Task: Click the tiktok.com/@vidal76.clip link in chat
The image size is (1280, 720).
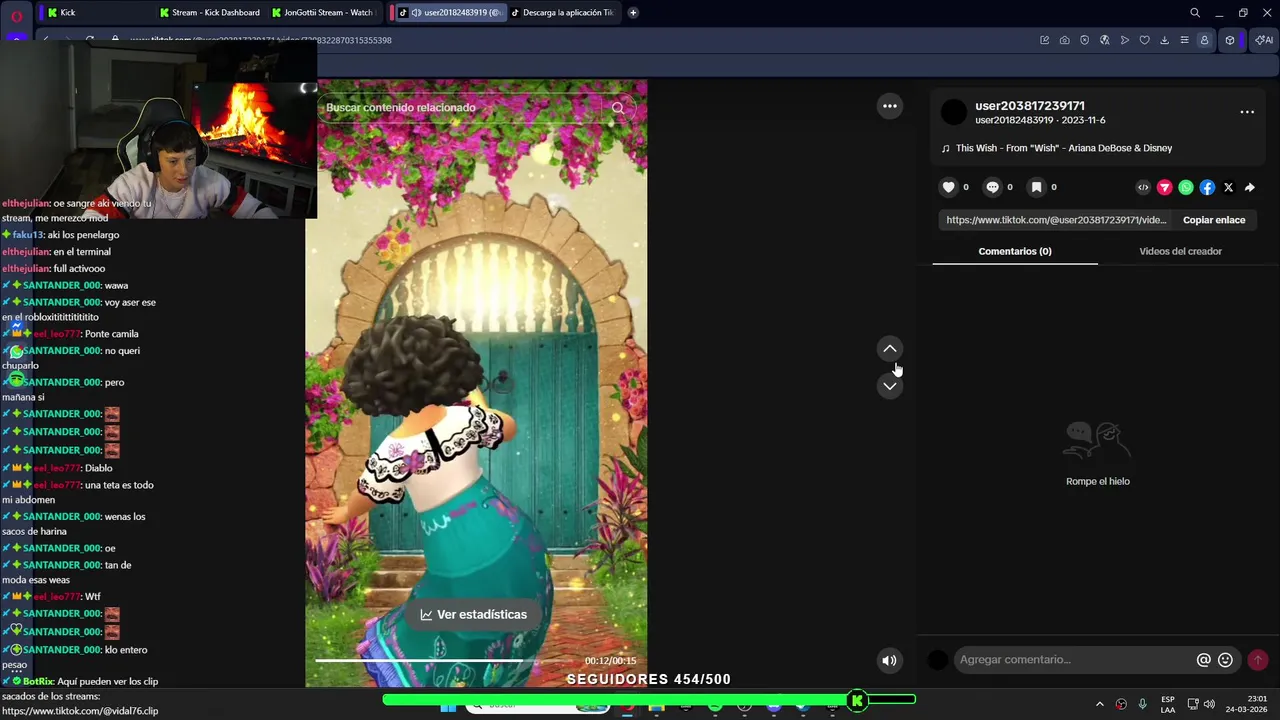Action: tap(80, 711)
